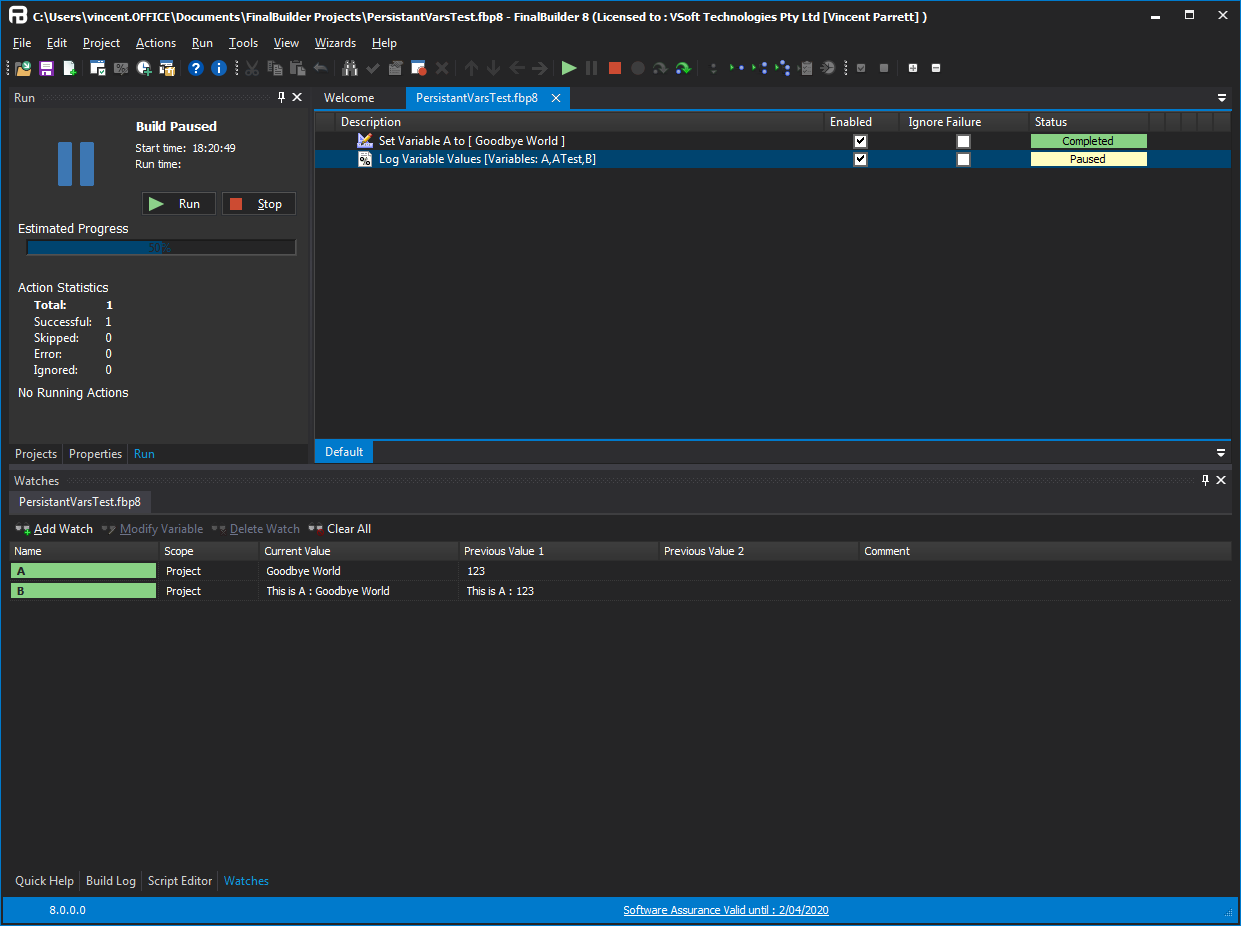Click the paste clipboard icon

[297, 68]
